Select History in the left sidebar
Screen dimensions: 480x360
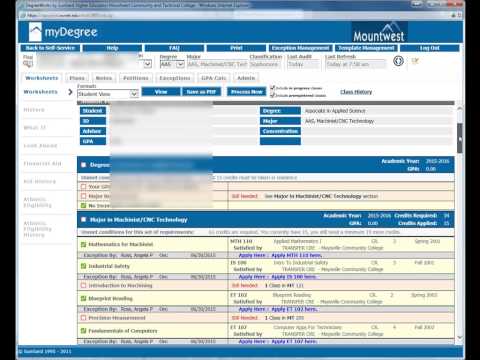tap(34, 110)
